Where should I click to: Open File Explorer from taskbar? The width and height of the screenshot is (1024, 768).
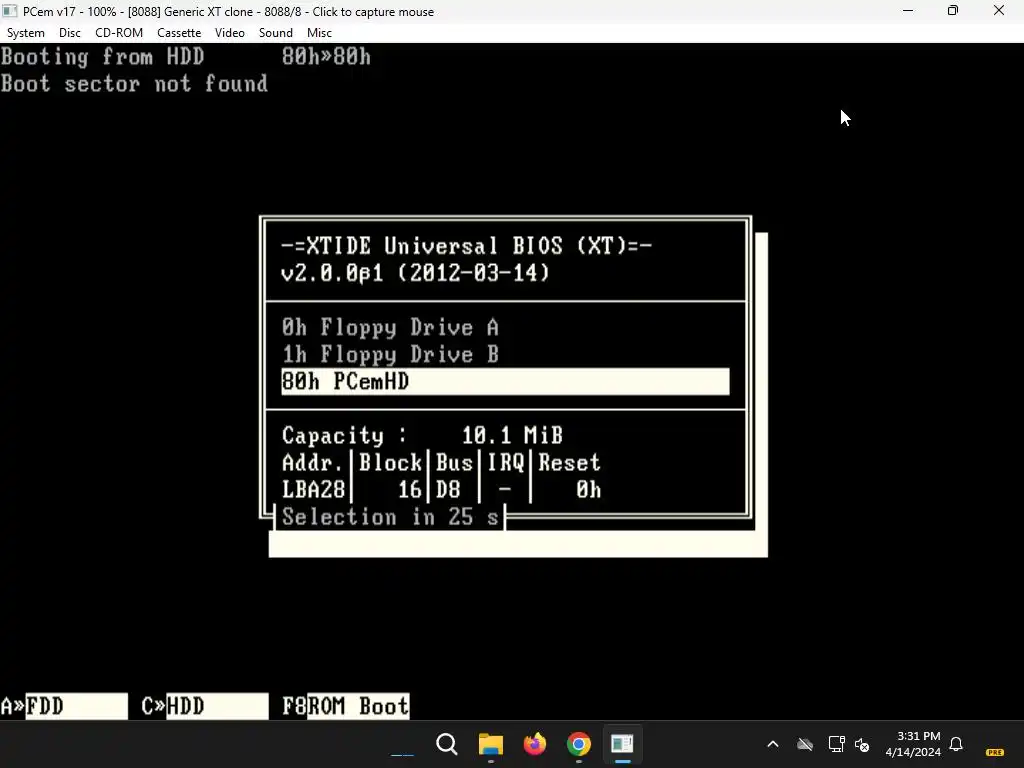click(490, 744)
